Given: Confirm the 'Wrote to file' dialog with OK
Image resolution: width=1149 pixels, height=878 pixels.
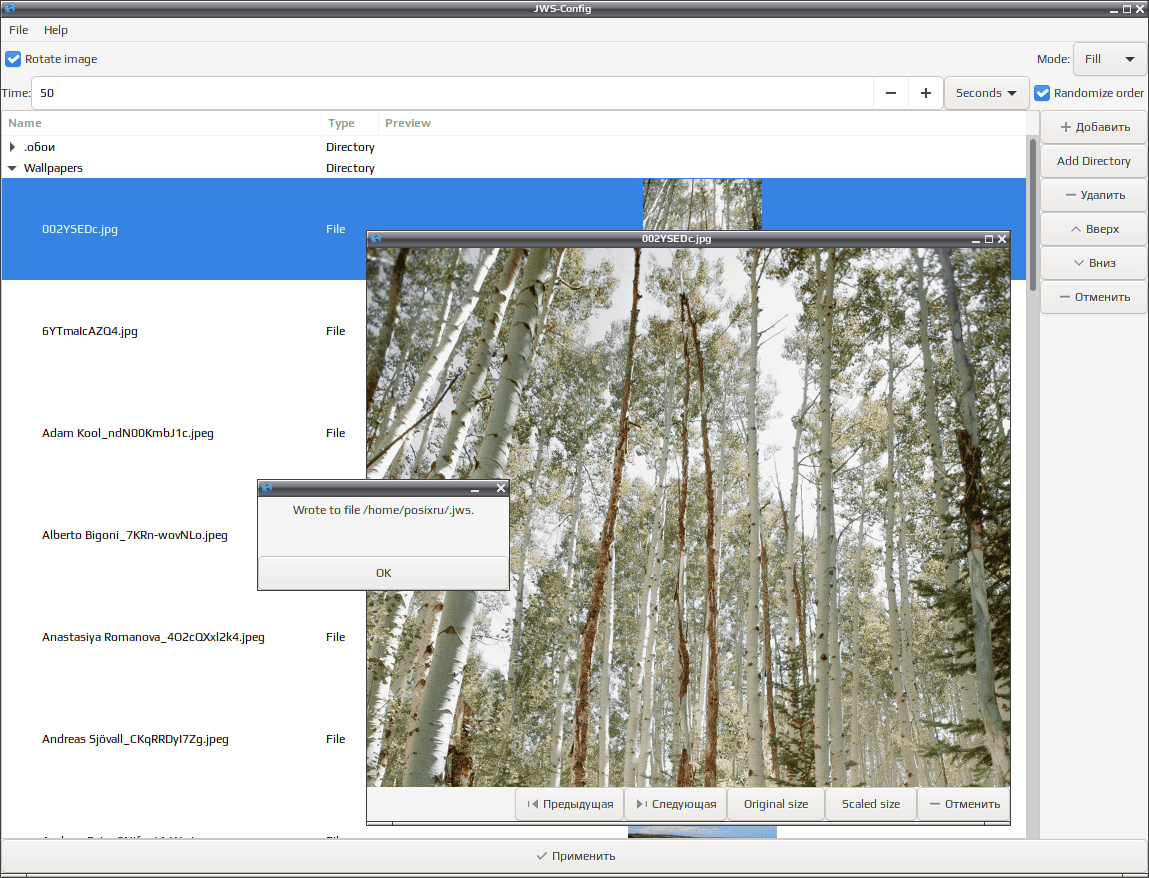Looking at the screenshot, I should tap(383, 573).
